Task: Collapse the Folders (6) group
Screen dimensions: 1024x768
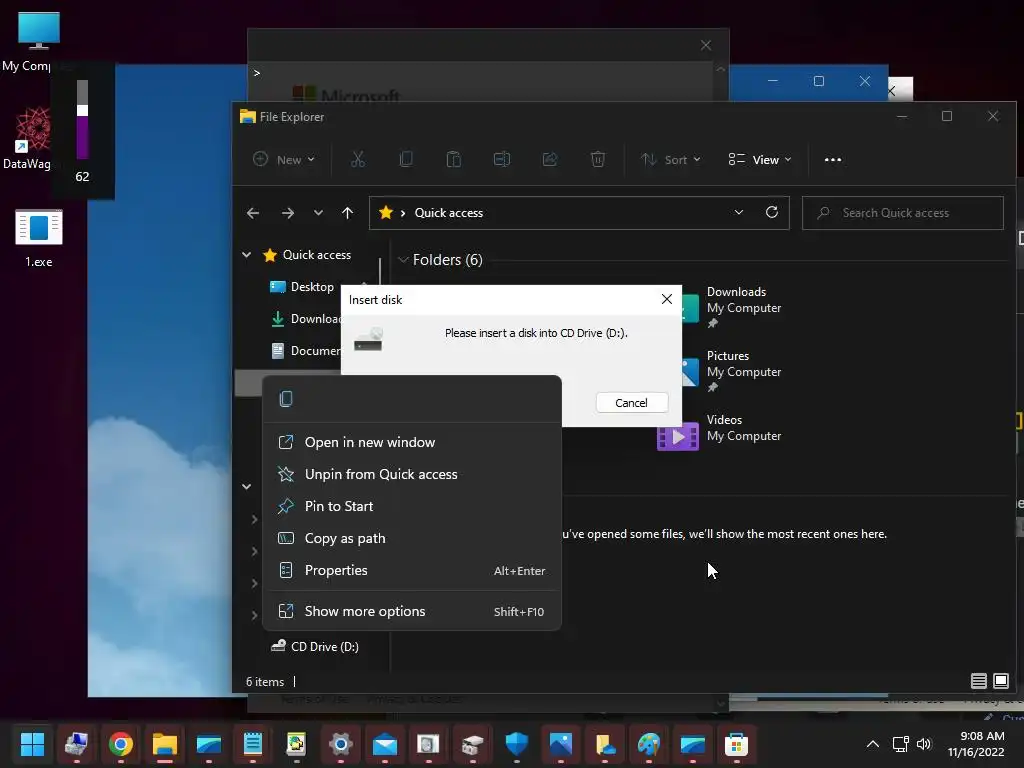Action: (403, 259)
